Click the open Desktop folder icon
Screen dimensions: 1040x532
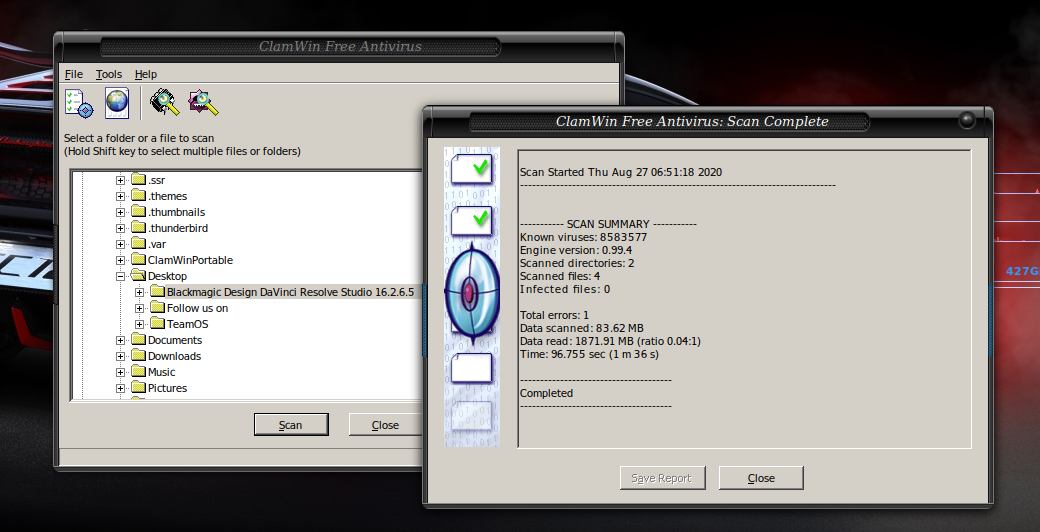(138, 275)
